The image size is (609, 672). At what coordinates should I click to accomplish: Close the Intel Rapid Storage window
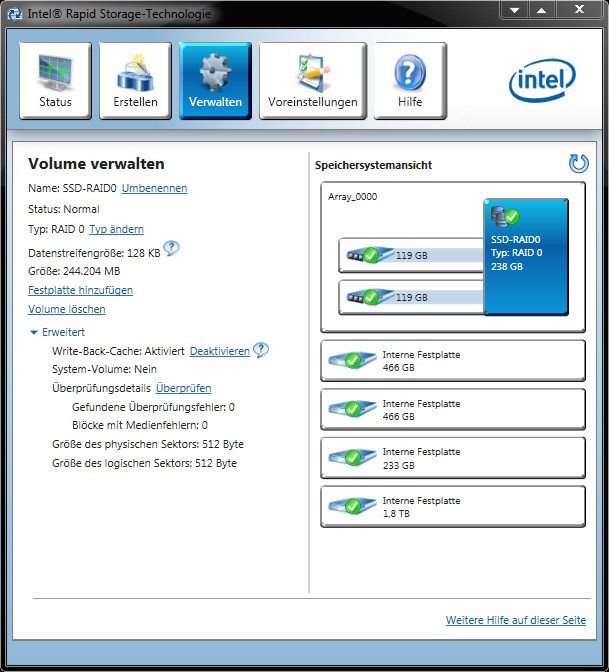(x=579, y=9)
